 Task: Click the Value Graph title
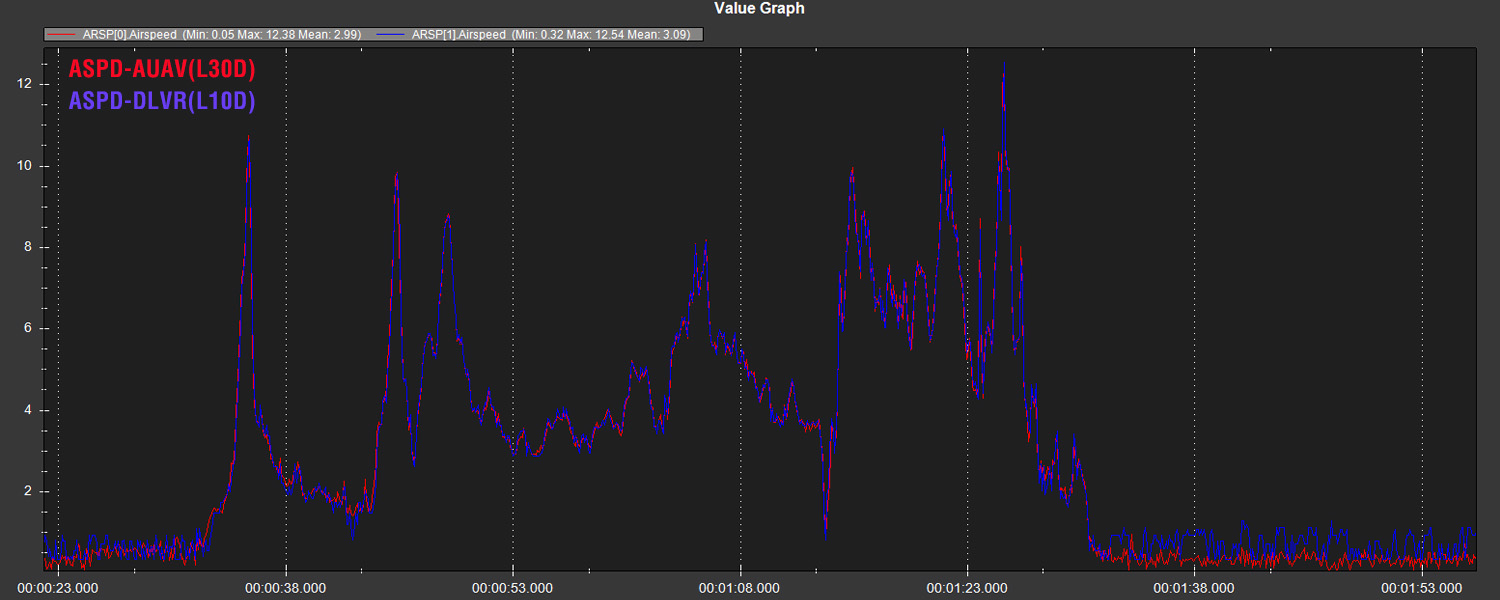point(759,9)
